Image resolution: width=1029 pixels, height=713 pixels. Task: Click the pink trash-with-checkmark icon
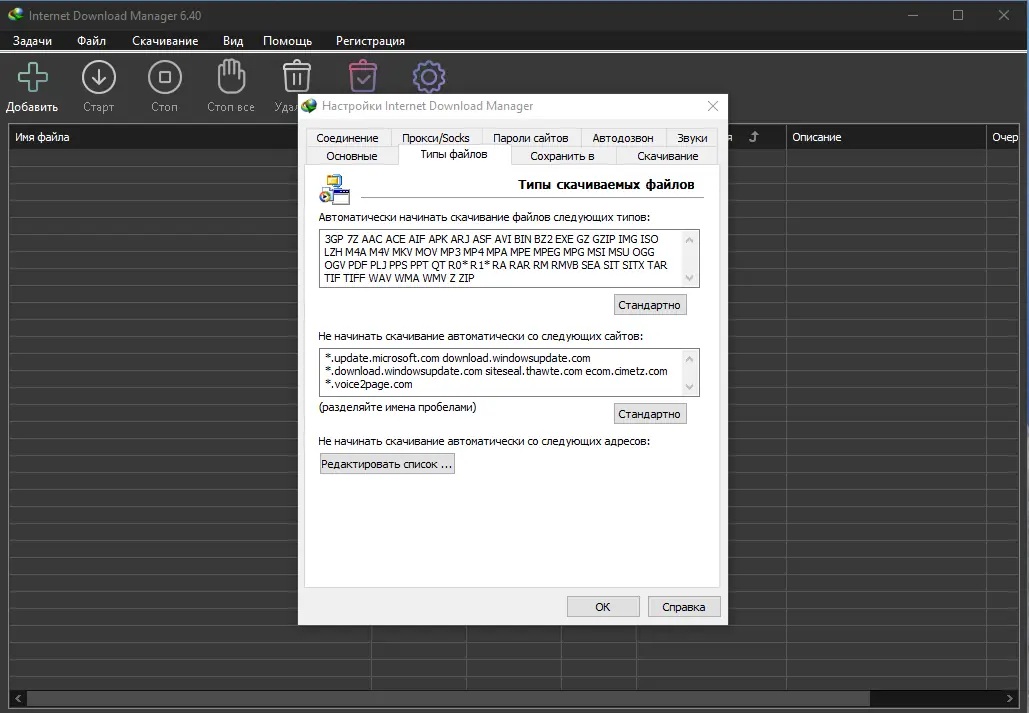coord(363,77)
